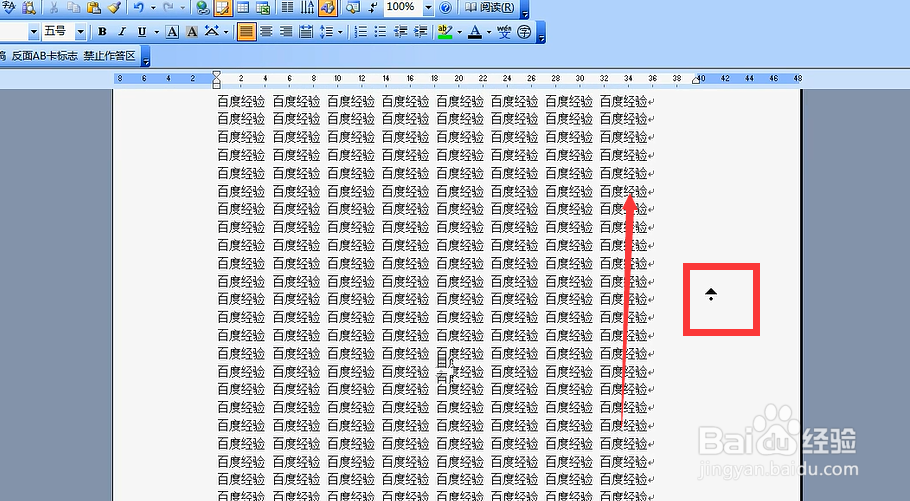Screen dimensions: 910x501
Task: Toggle italic formatting
Action: (x=122, y=32)
